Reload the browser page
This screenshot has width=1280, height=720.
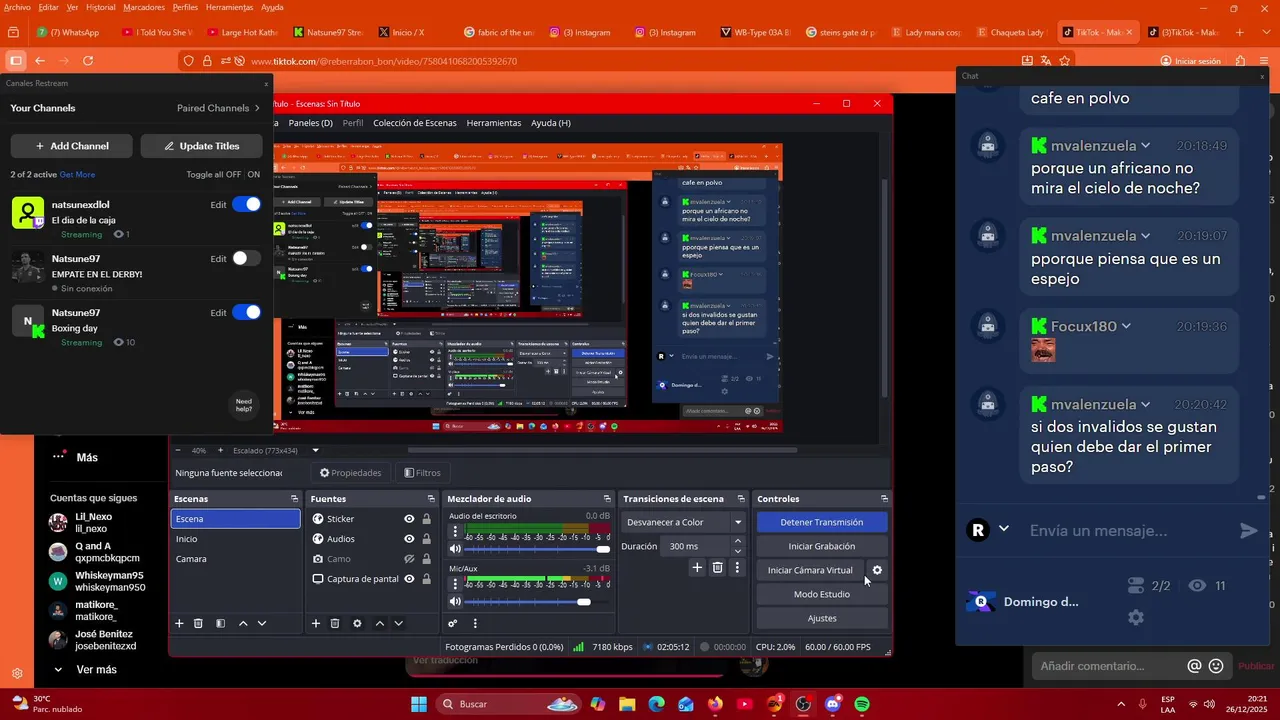point(88,61)
